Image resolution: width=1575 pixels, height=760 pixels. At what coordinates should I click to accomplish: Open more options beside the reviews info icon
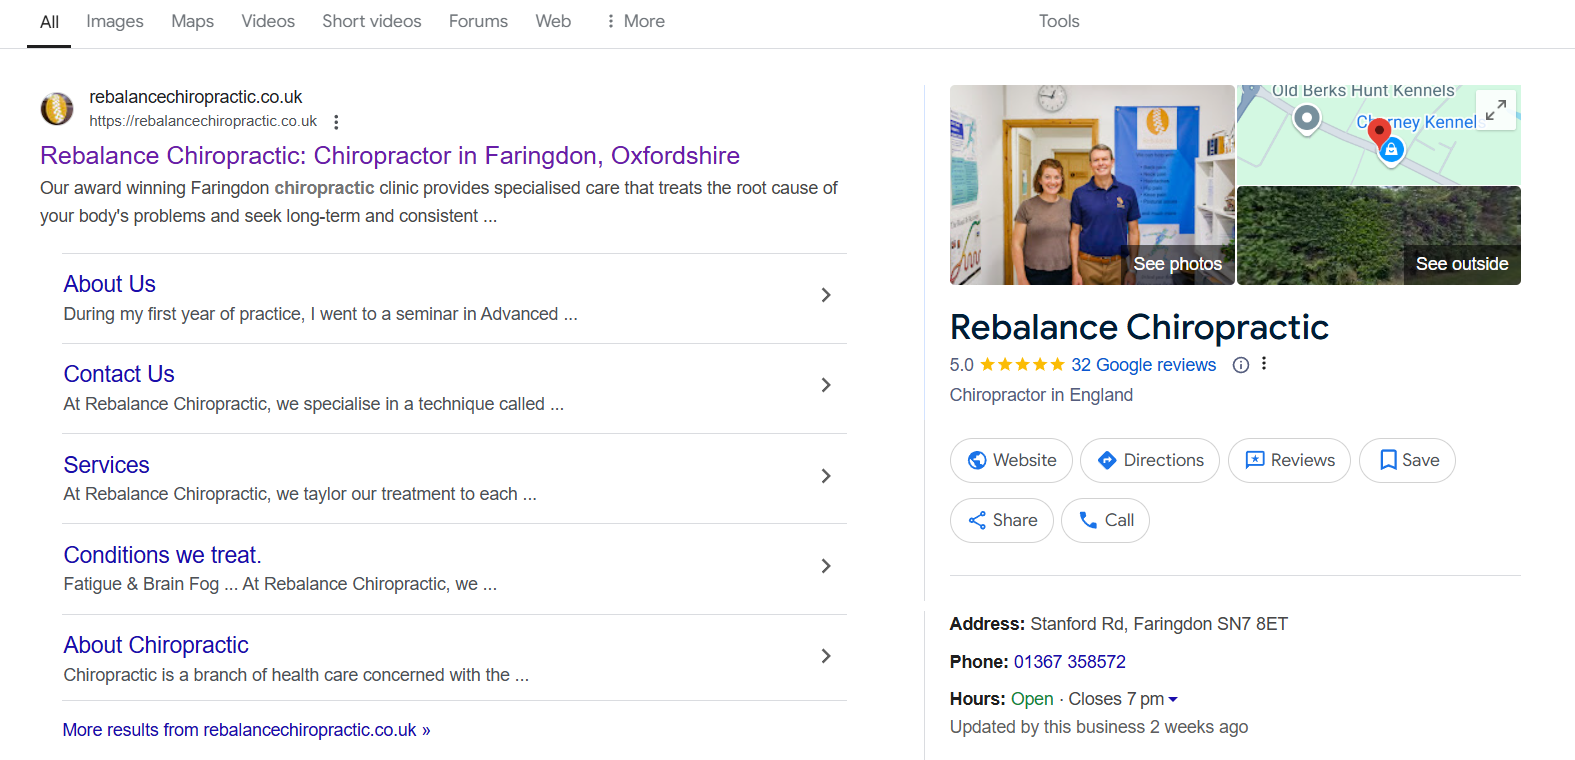pyautogui.click(x=1264, y=364)
